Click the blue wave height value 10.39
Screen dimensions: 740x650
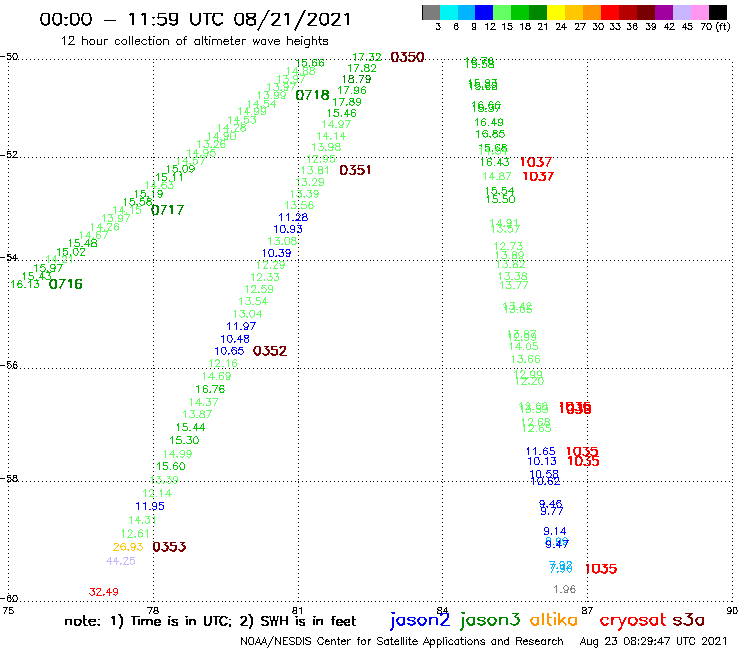[277, 253]
